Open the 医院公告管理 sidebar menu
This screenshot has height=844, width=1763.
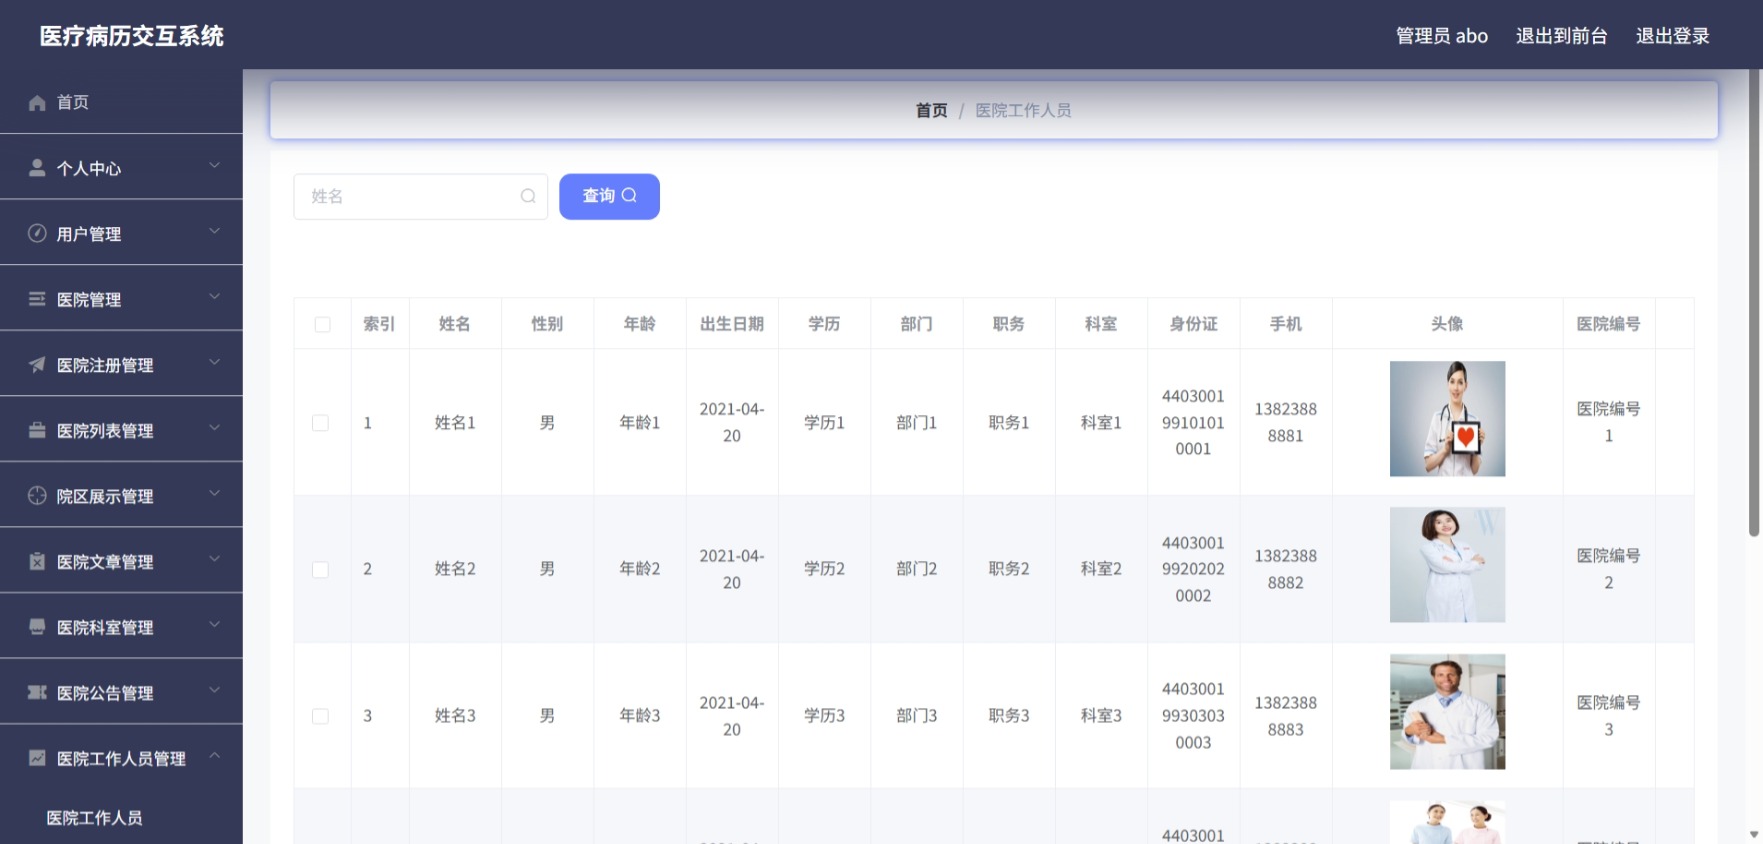pos(121,692)
